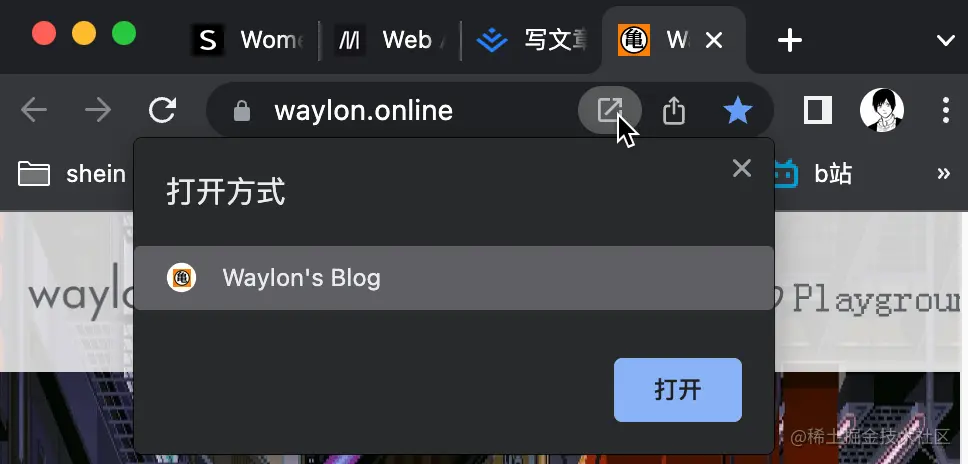Viewport: 968px width, 464px height.
Task: Reload the page
Action: [162, 111]
